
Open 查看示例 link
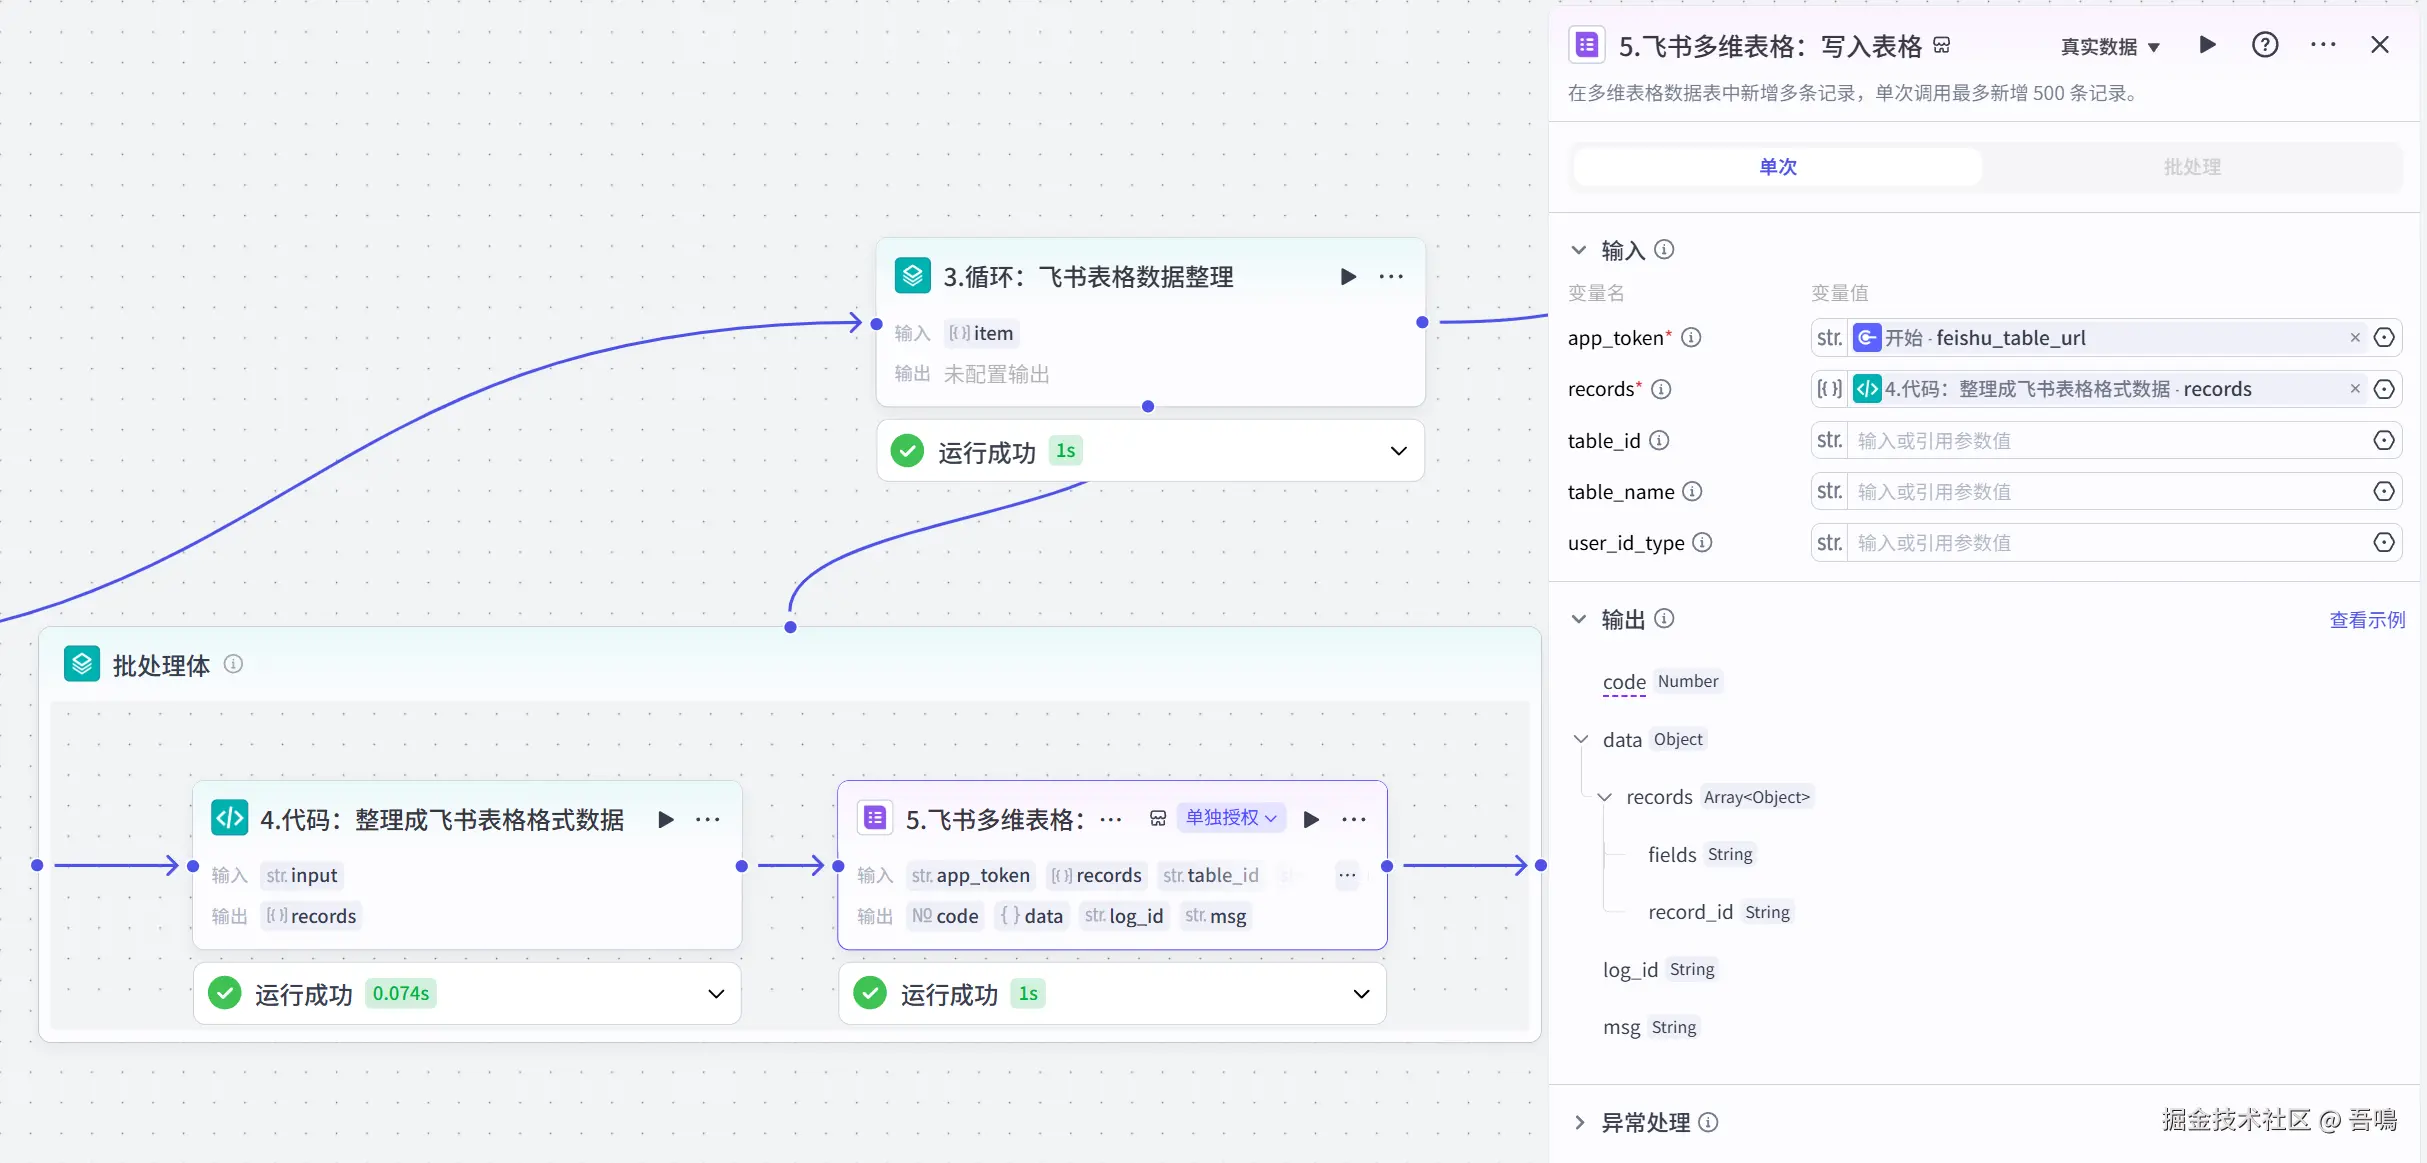[x=2366, y=620]
